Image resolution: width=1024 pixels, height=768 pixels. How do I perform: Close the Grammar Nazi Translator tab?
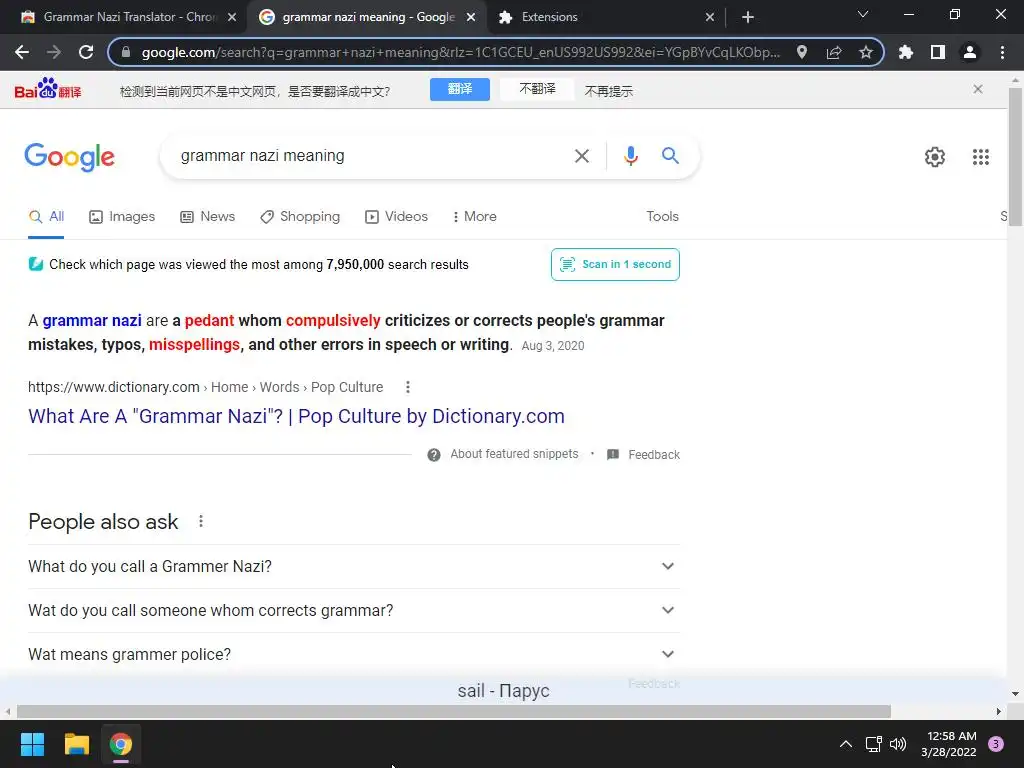pyautogui.click(x=231, y=17)
